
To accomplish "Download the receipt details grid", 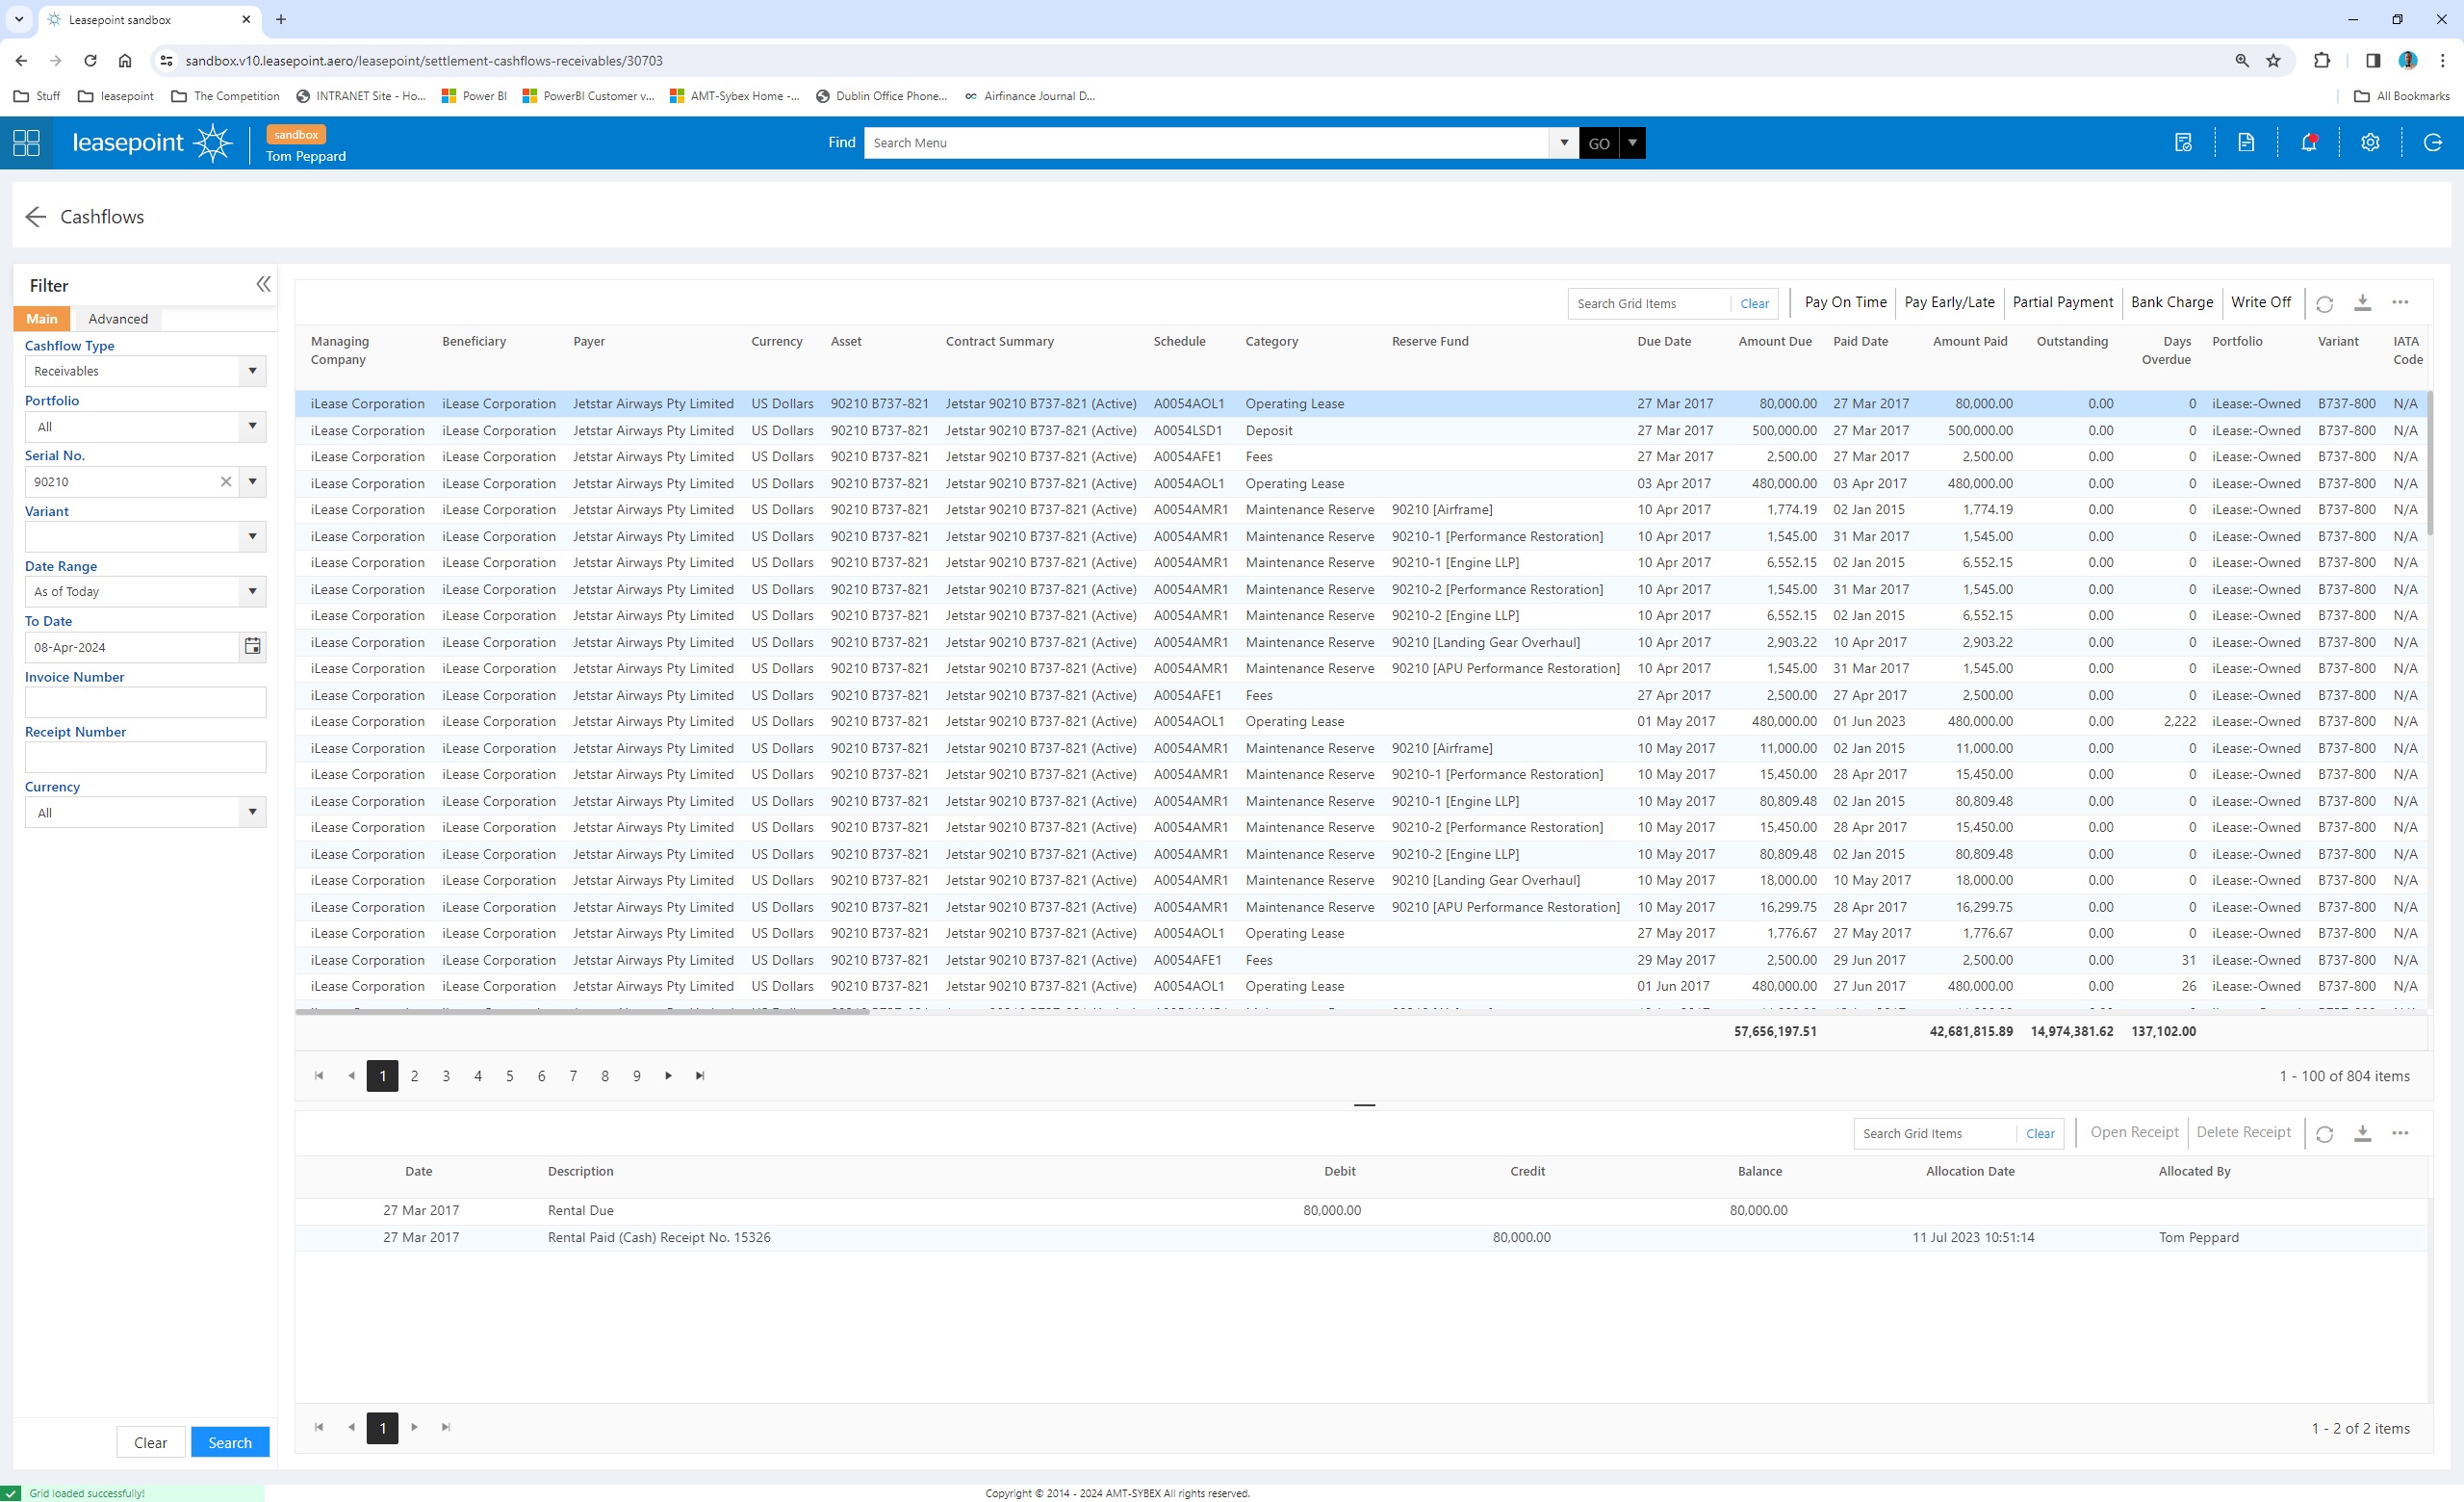I will tap(2362, 1133).
